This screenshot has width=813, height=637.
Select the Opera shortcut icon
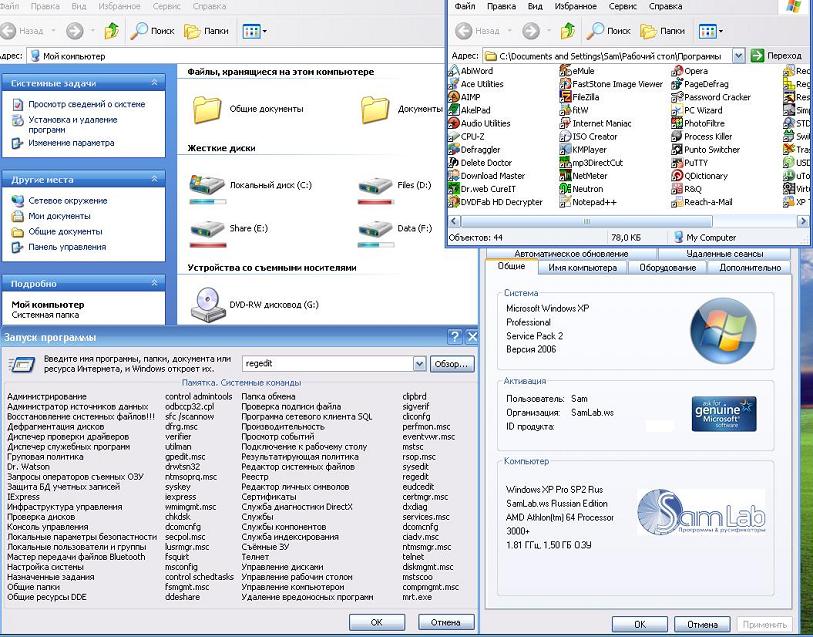coord(677,70)
